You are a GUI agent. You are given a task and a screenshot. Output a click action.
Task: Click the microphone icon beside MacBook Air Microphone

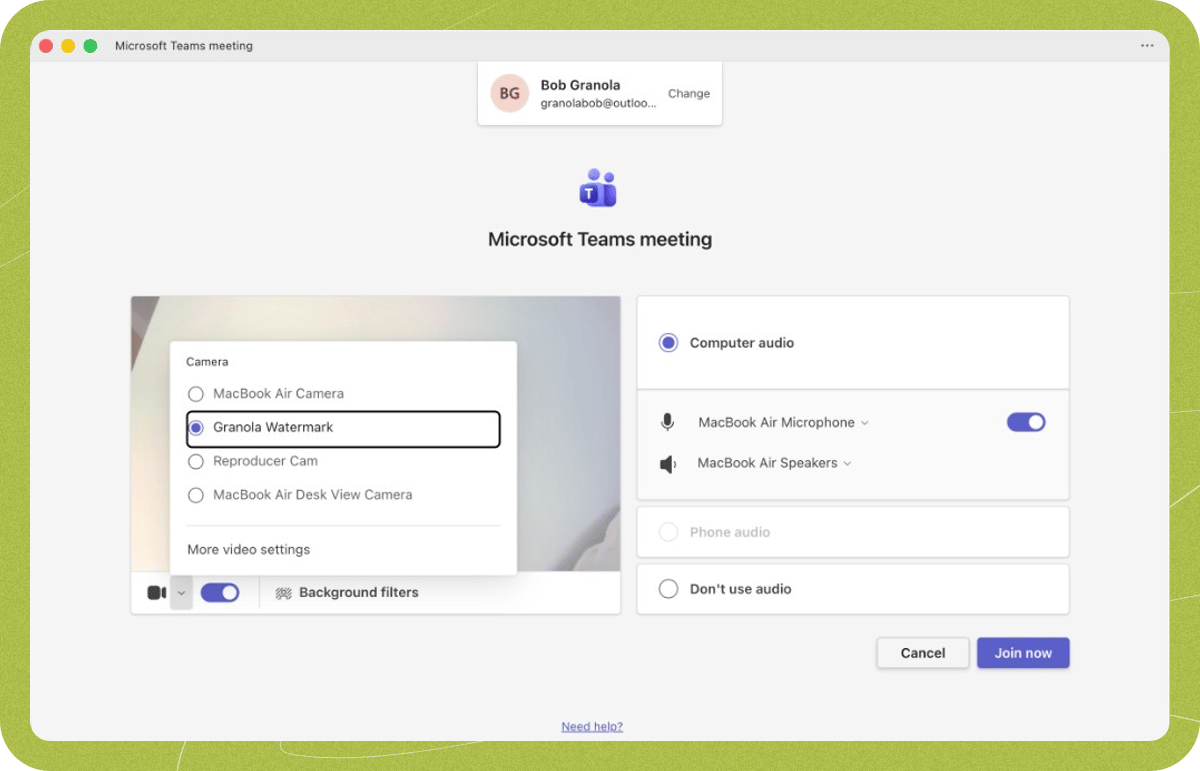pos(667,422)
